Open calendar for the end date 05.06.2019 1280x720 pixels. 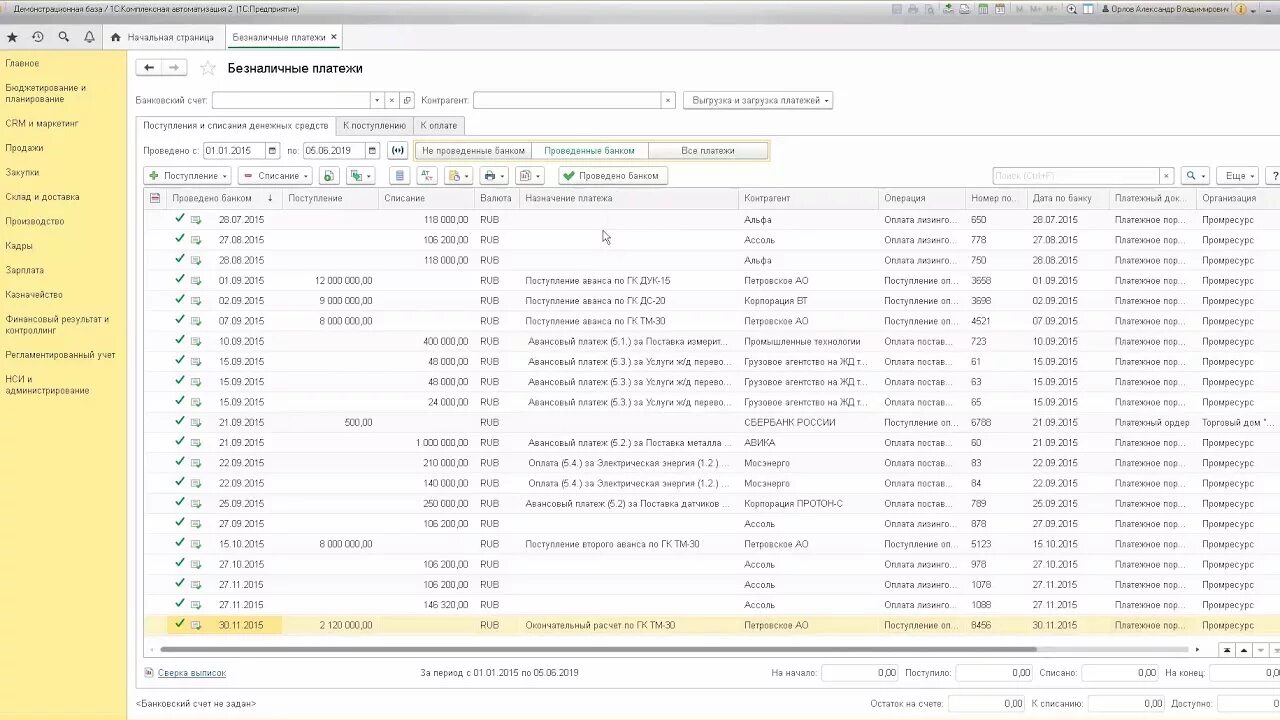click(x=372, y=150)
